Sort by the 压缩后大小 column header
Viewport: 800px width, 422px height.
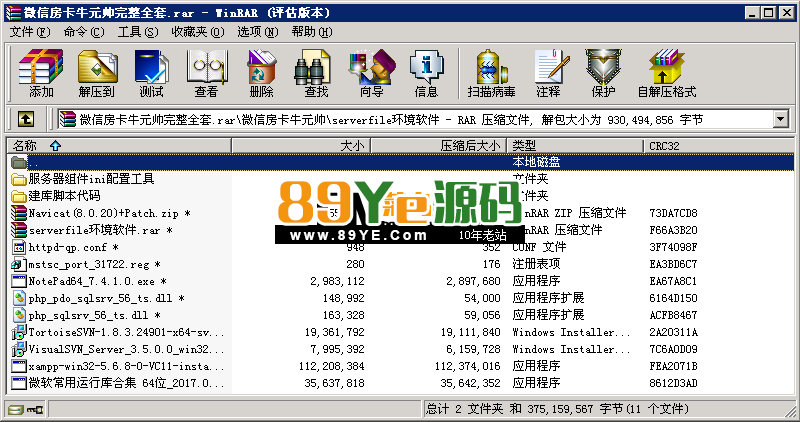click(x=439, y=146)
